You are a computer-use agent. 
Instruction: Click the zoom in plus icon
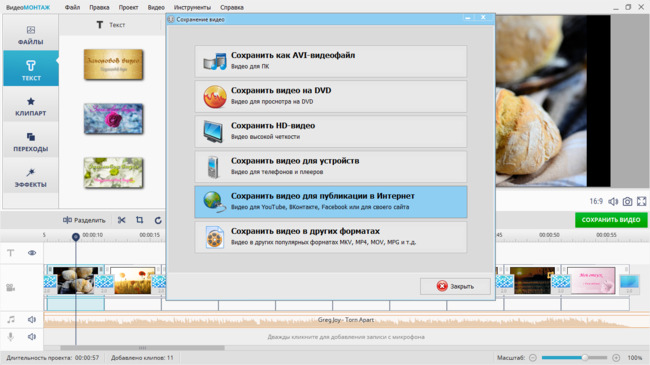(616, 358)
